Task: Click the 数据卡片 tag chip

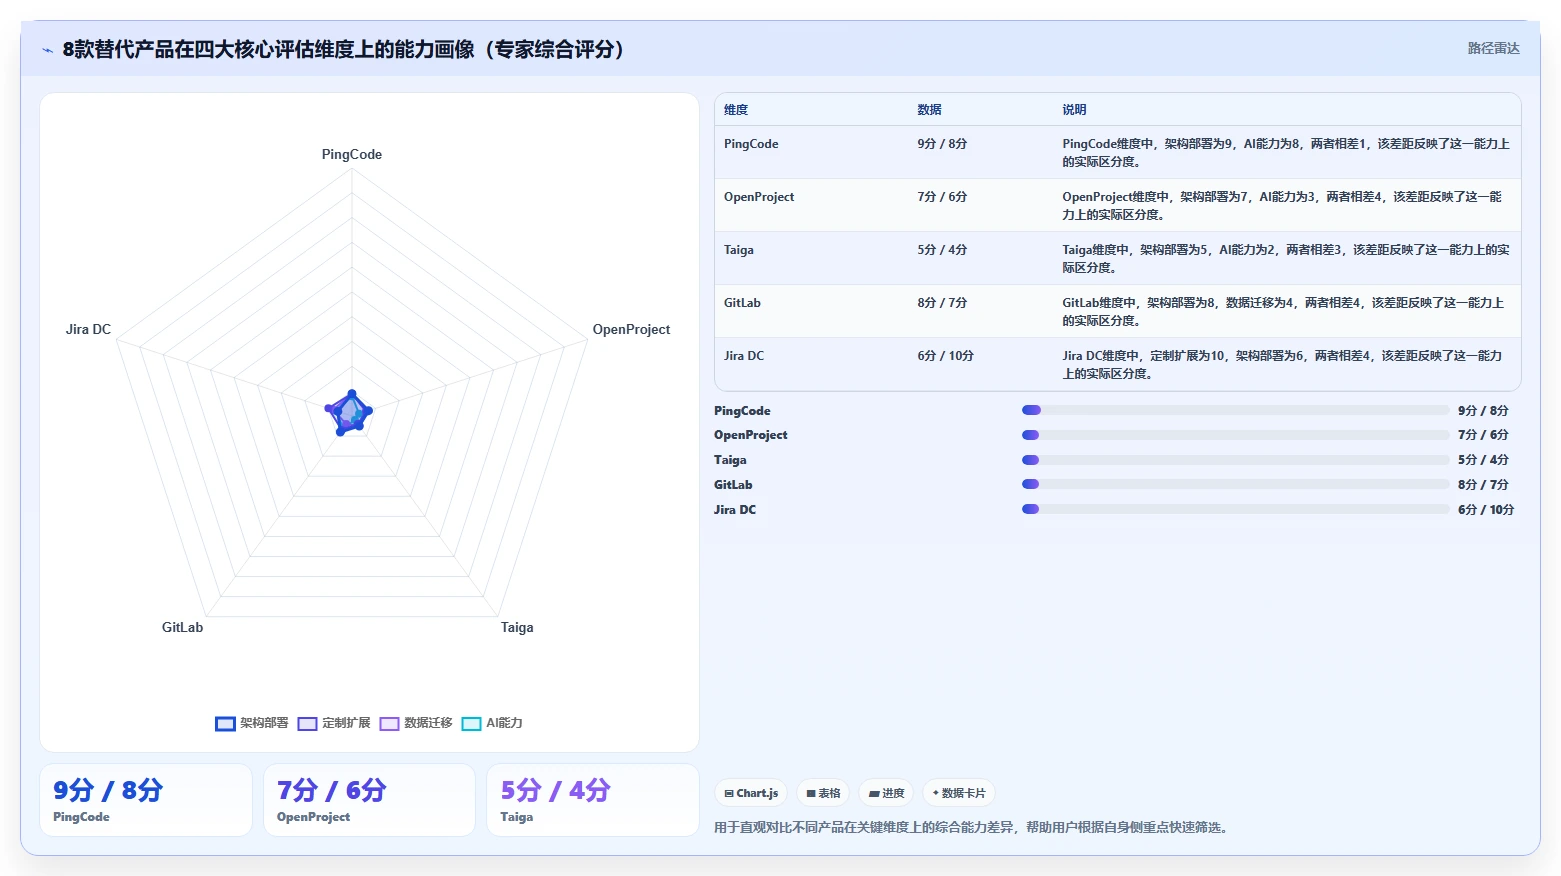Action: (958, 793)
